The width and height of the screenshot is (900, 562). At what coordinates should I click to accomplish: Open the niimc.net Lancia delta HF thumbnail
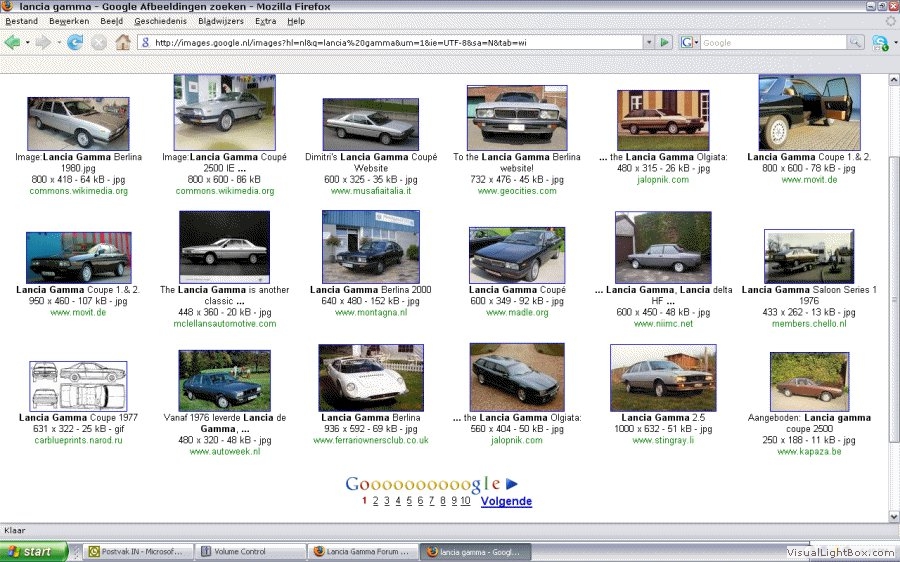pos(663,247)
